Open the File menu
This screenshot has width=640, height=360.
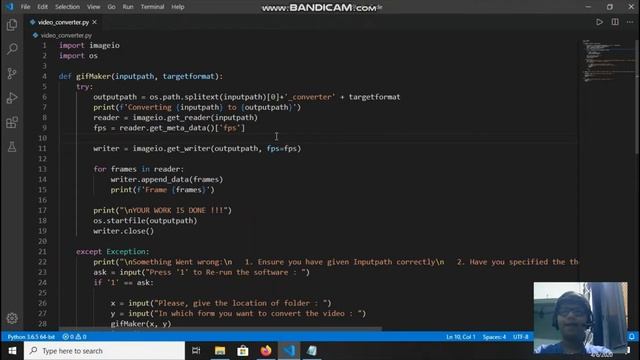[x=25, y=7]
